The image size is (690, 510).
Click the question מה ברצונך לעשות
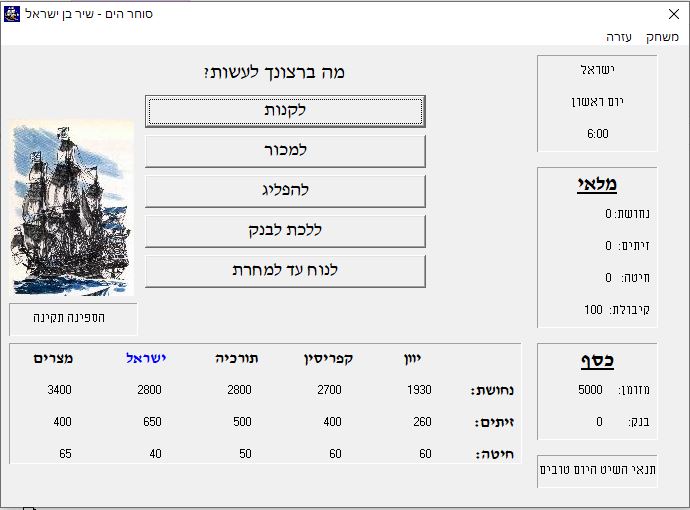(274, 72)
